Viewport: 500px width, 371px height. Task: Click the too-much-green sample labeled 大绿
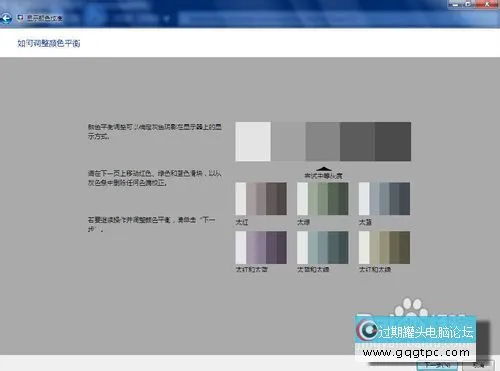[323, 199]
